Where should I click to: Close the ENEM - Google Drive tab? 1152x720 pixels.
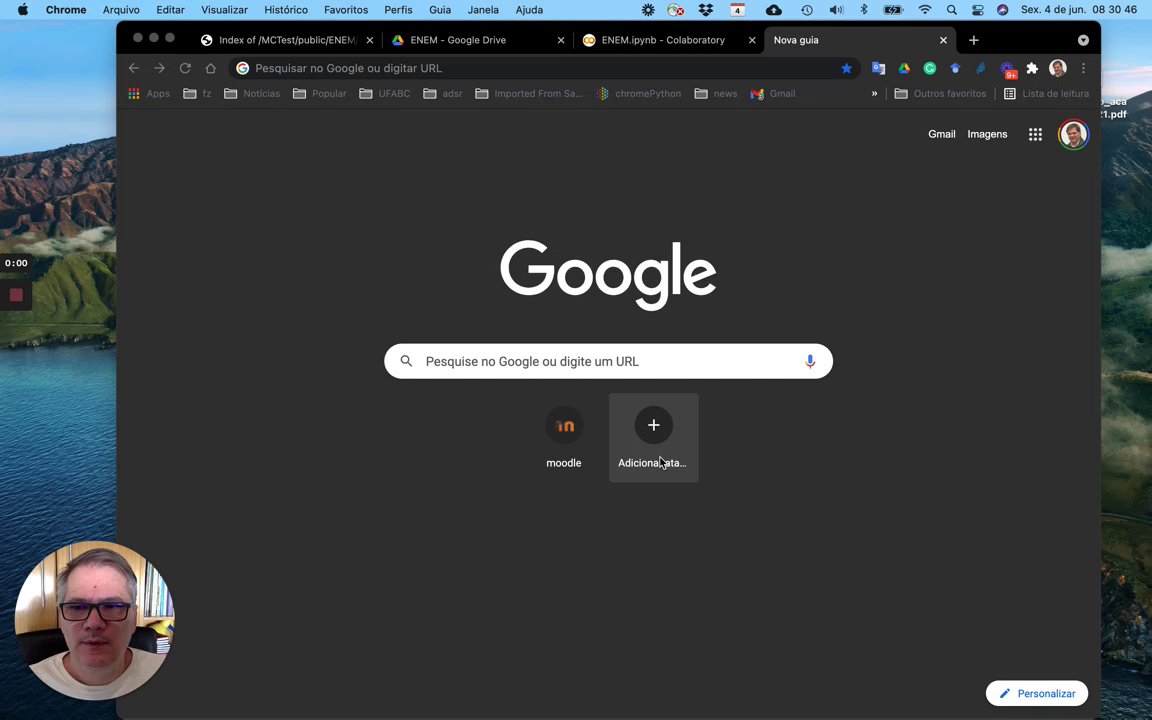click(x=561, y=40)
